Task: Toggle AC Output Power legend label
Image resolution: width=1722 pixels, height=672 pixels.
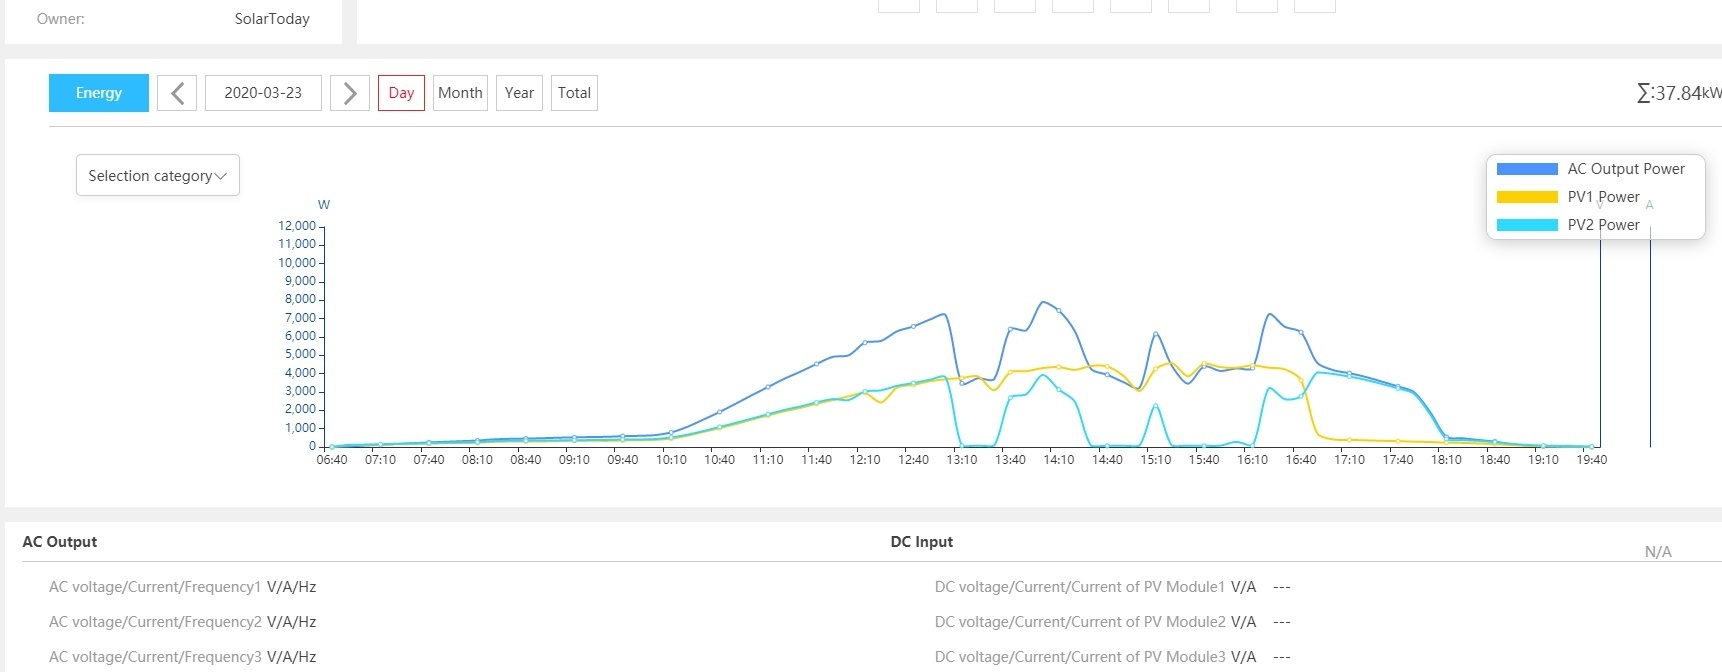Action: (1625, 169)
